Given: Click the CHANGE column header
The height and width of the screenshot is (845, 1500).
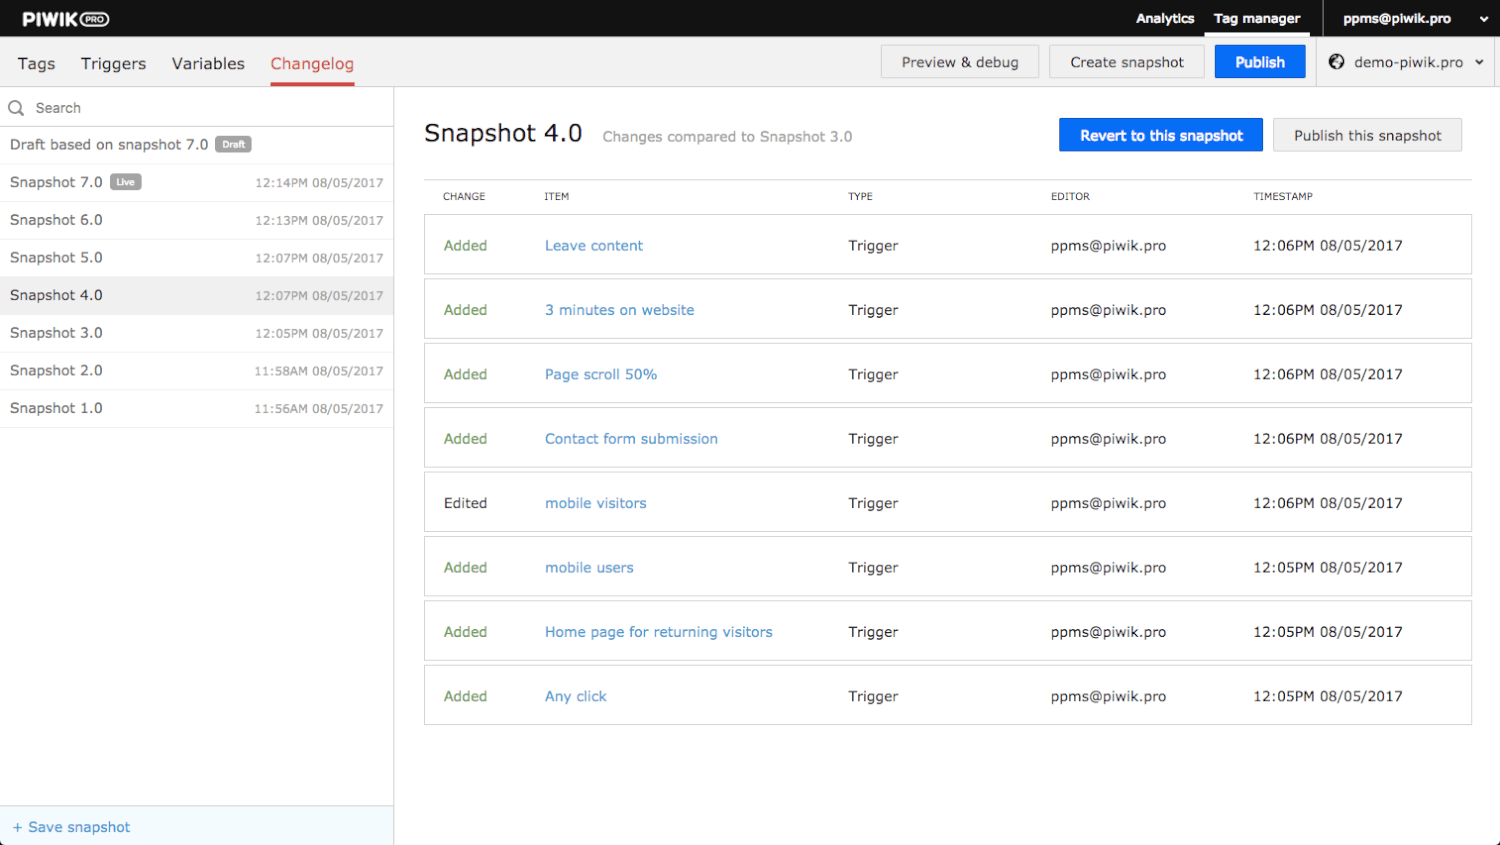Looking at the screenshot, I should [464, 197].
